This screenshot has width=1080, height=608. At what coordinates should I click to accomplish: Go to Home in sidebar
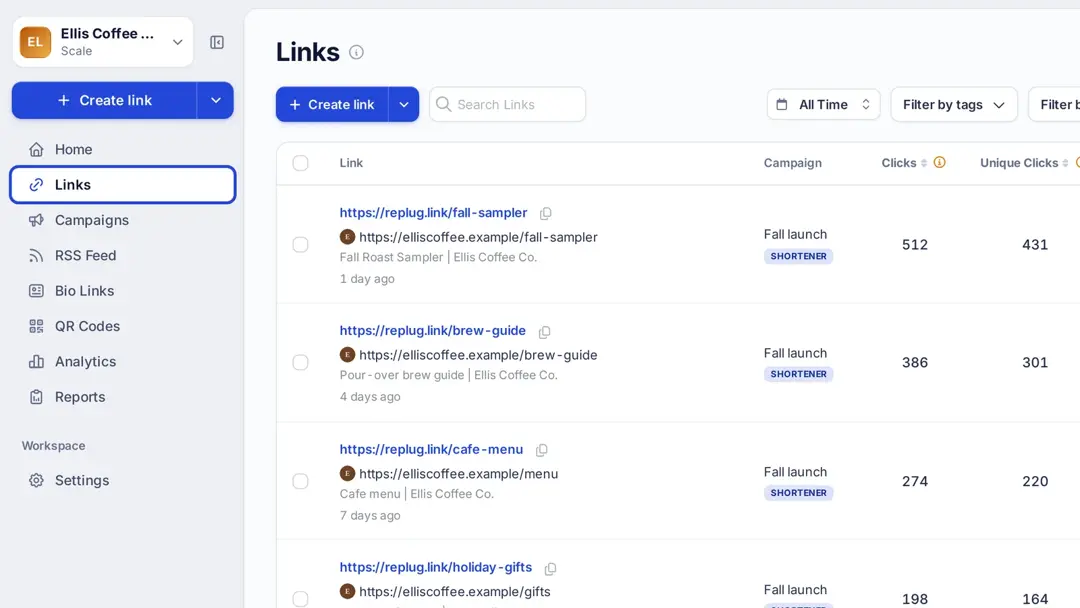(x=123, y=149)
